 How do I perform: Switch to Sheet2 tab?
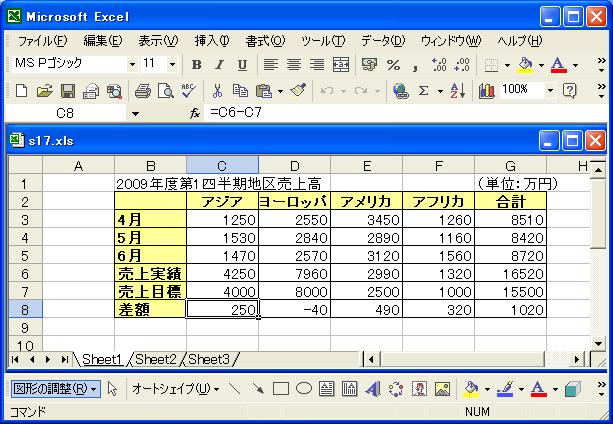click(x=156, y=359)
